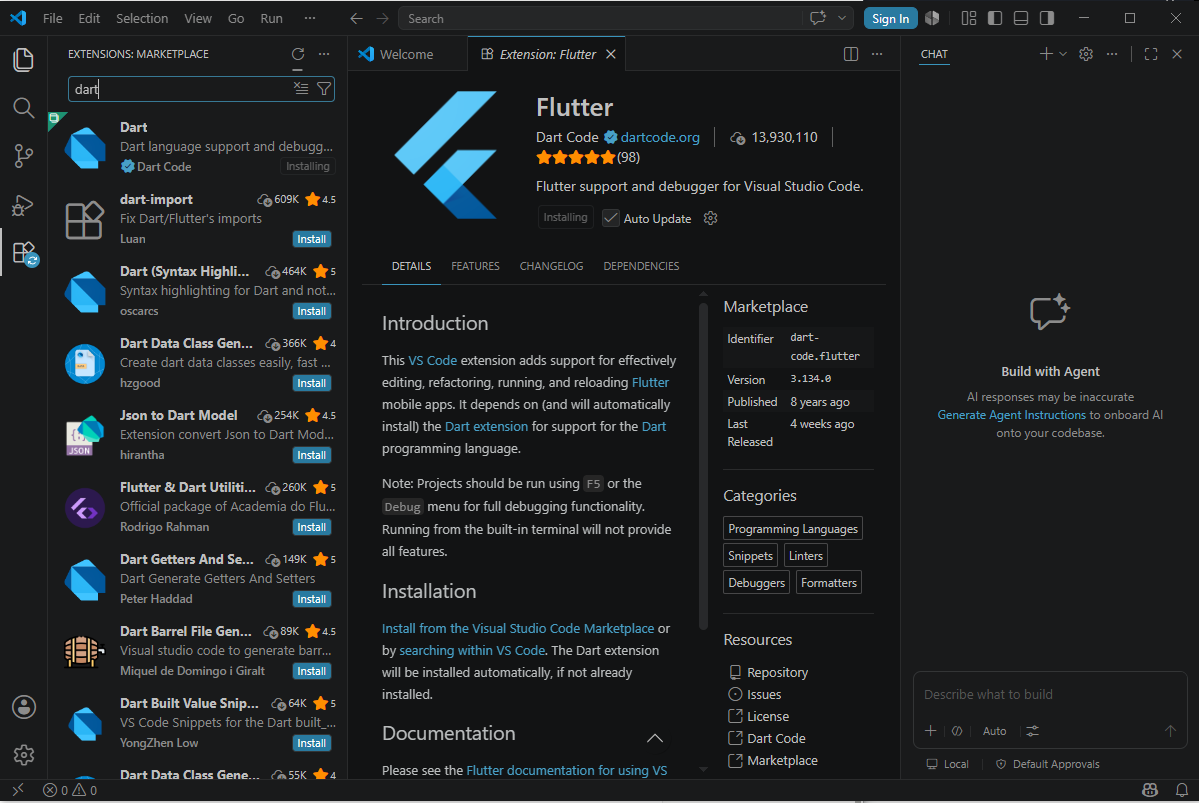Open Copilot chat icon in title bar
Viewport: 1199px width, 803px height.
tap(818, 18)
